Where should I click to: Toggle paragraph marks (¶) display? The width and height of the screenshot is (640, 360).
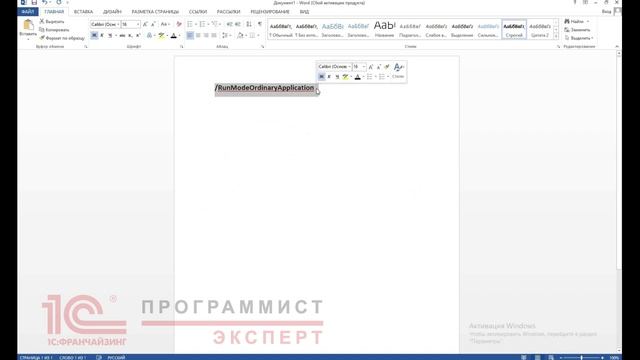point(260,24)
